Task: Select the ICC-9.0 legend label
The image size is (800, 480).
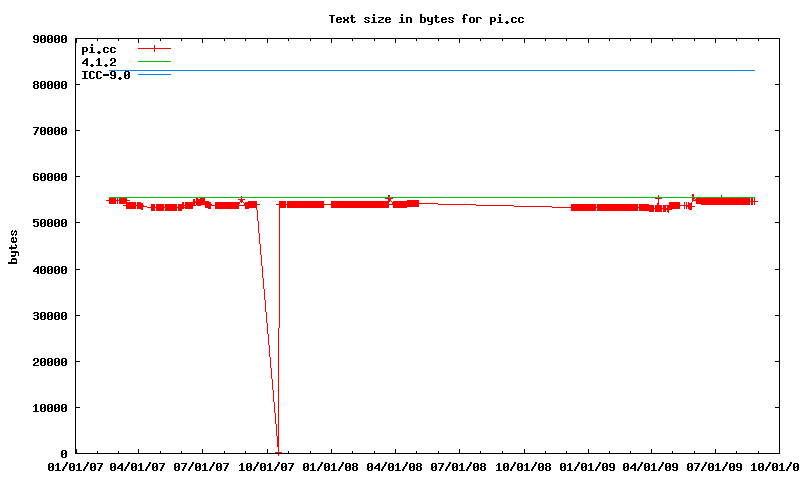Action: point(105,75)
